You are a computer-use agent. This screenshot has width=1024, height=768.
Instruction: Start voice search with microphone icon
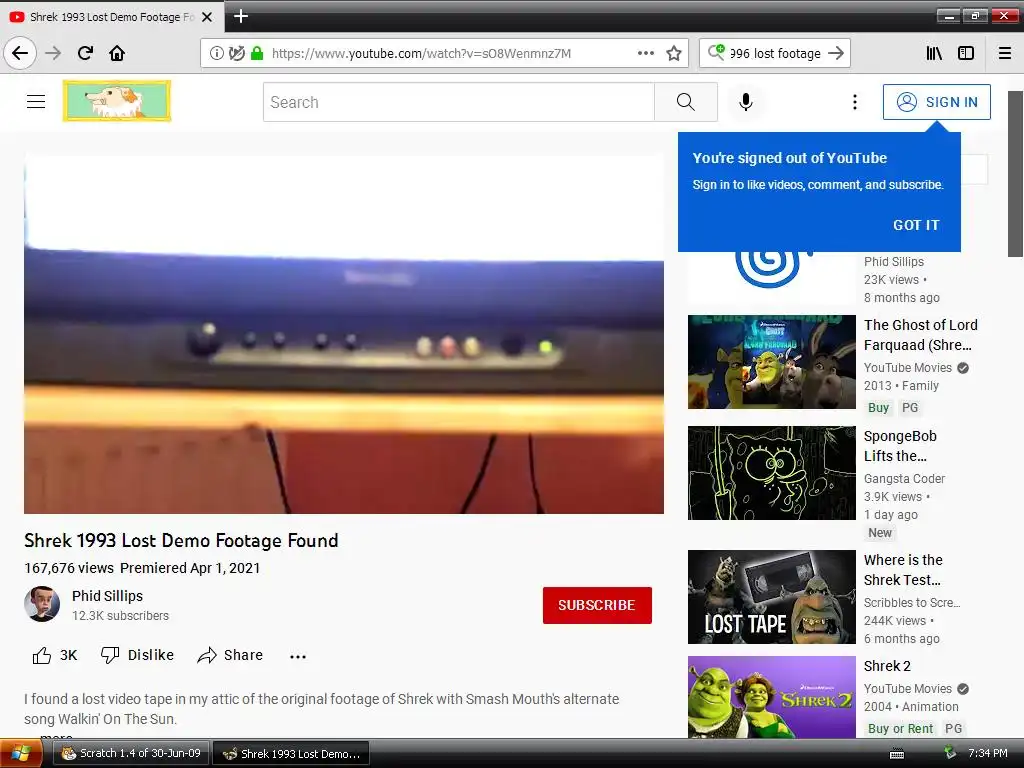click(x=746, y=102)
